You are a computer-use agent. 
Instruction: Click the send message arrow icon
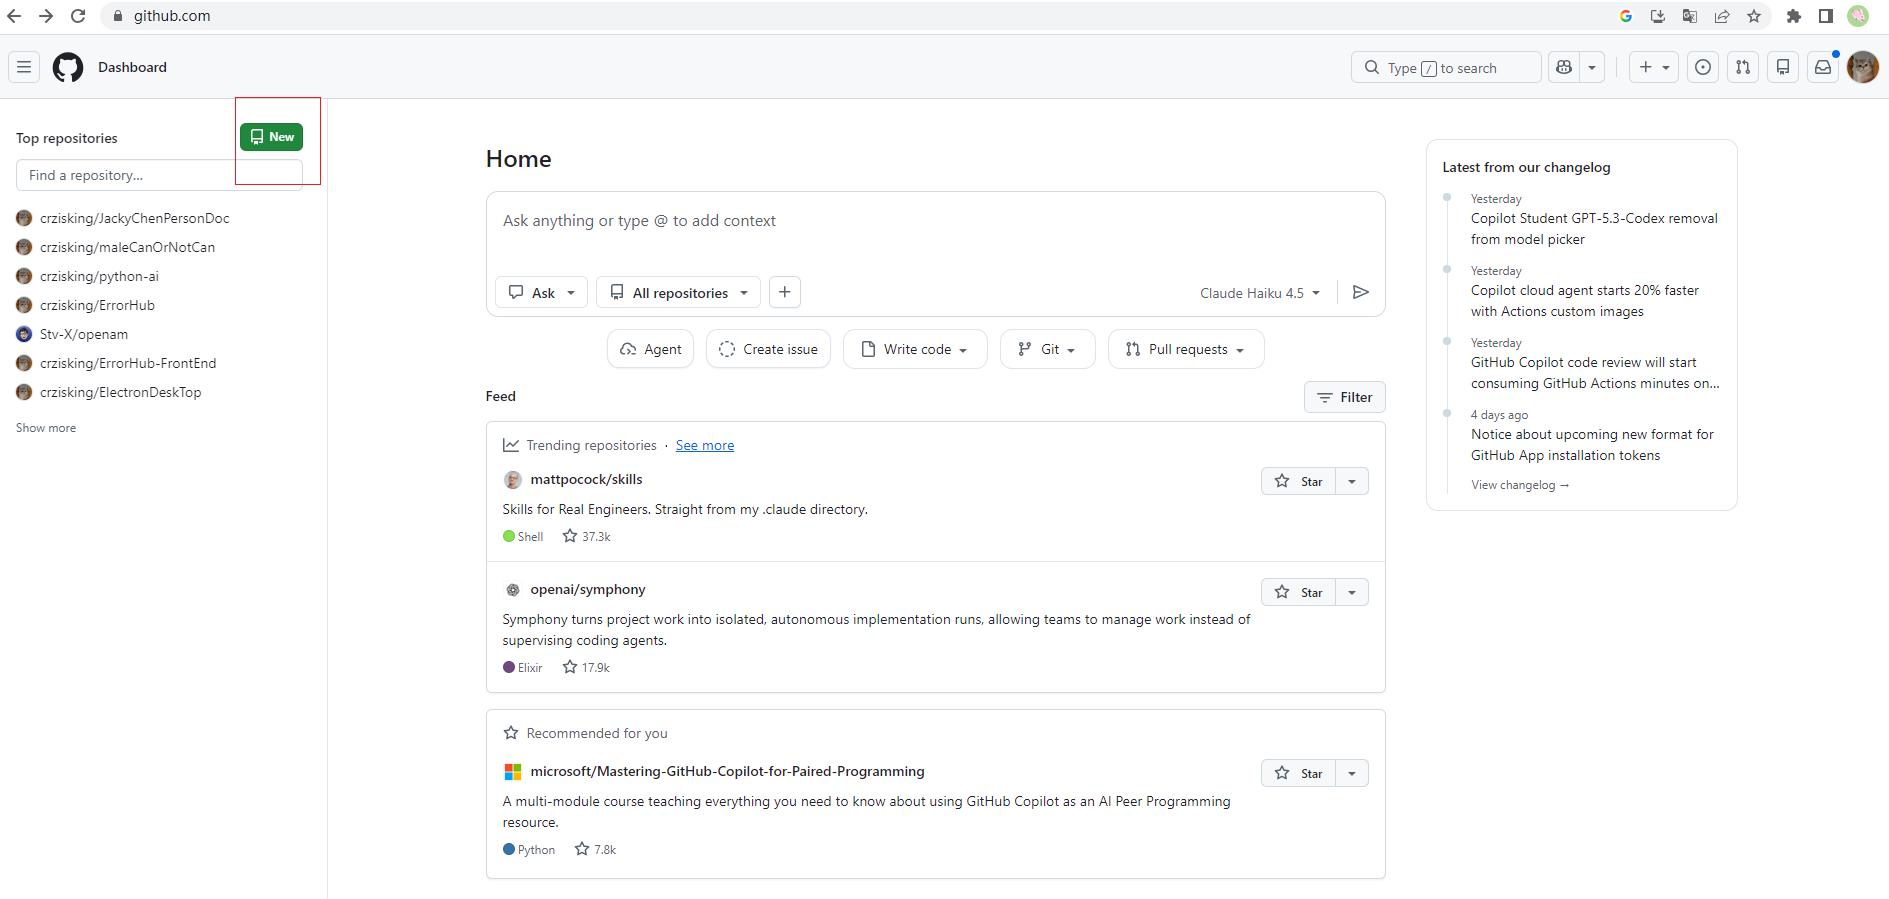pos(1360,292)
